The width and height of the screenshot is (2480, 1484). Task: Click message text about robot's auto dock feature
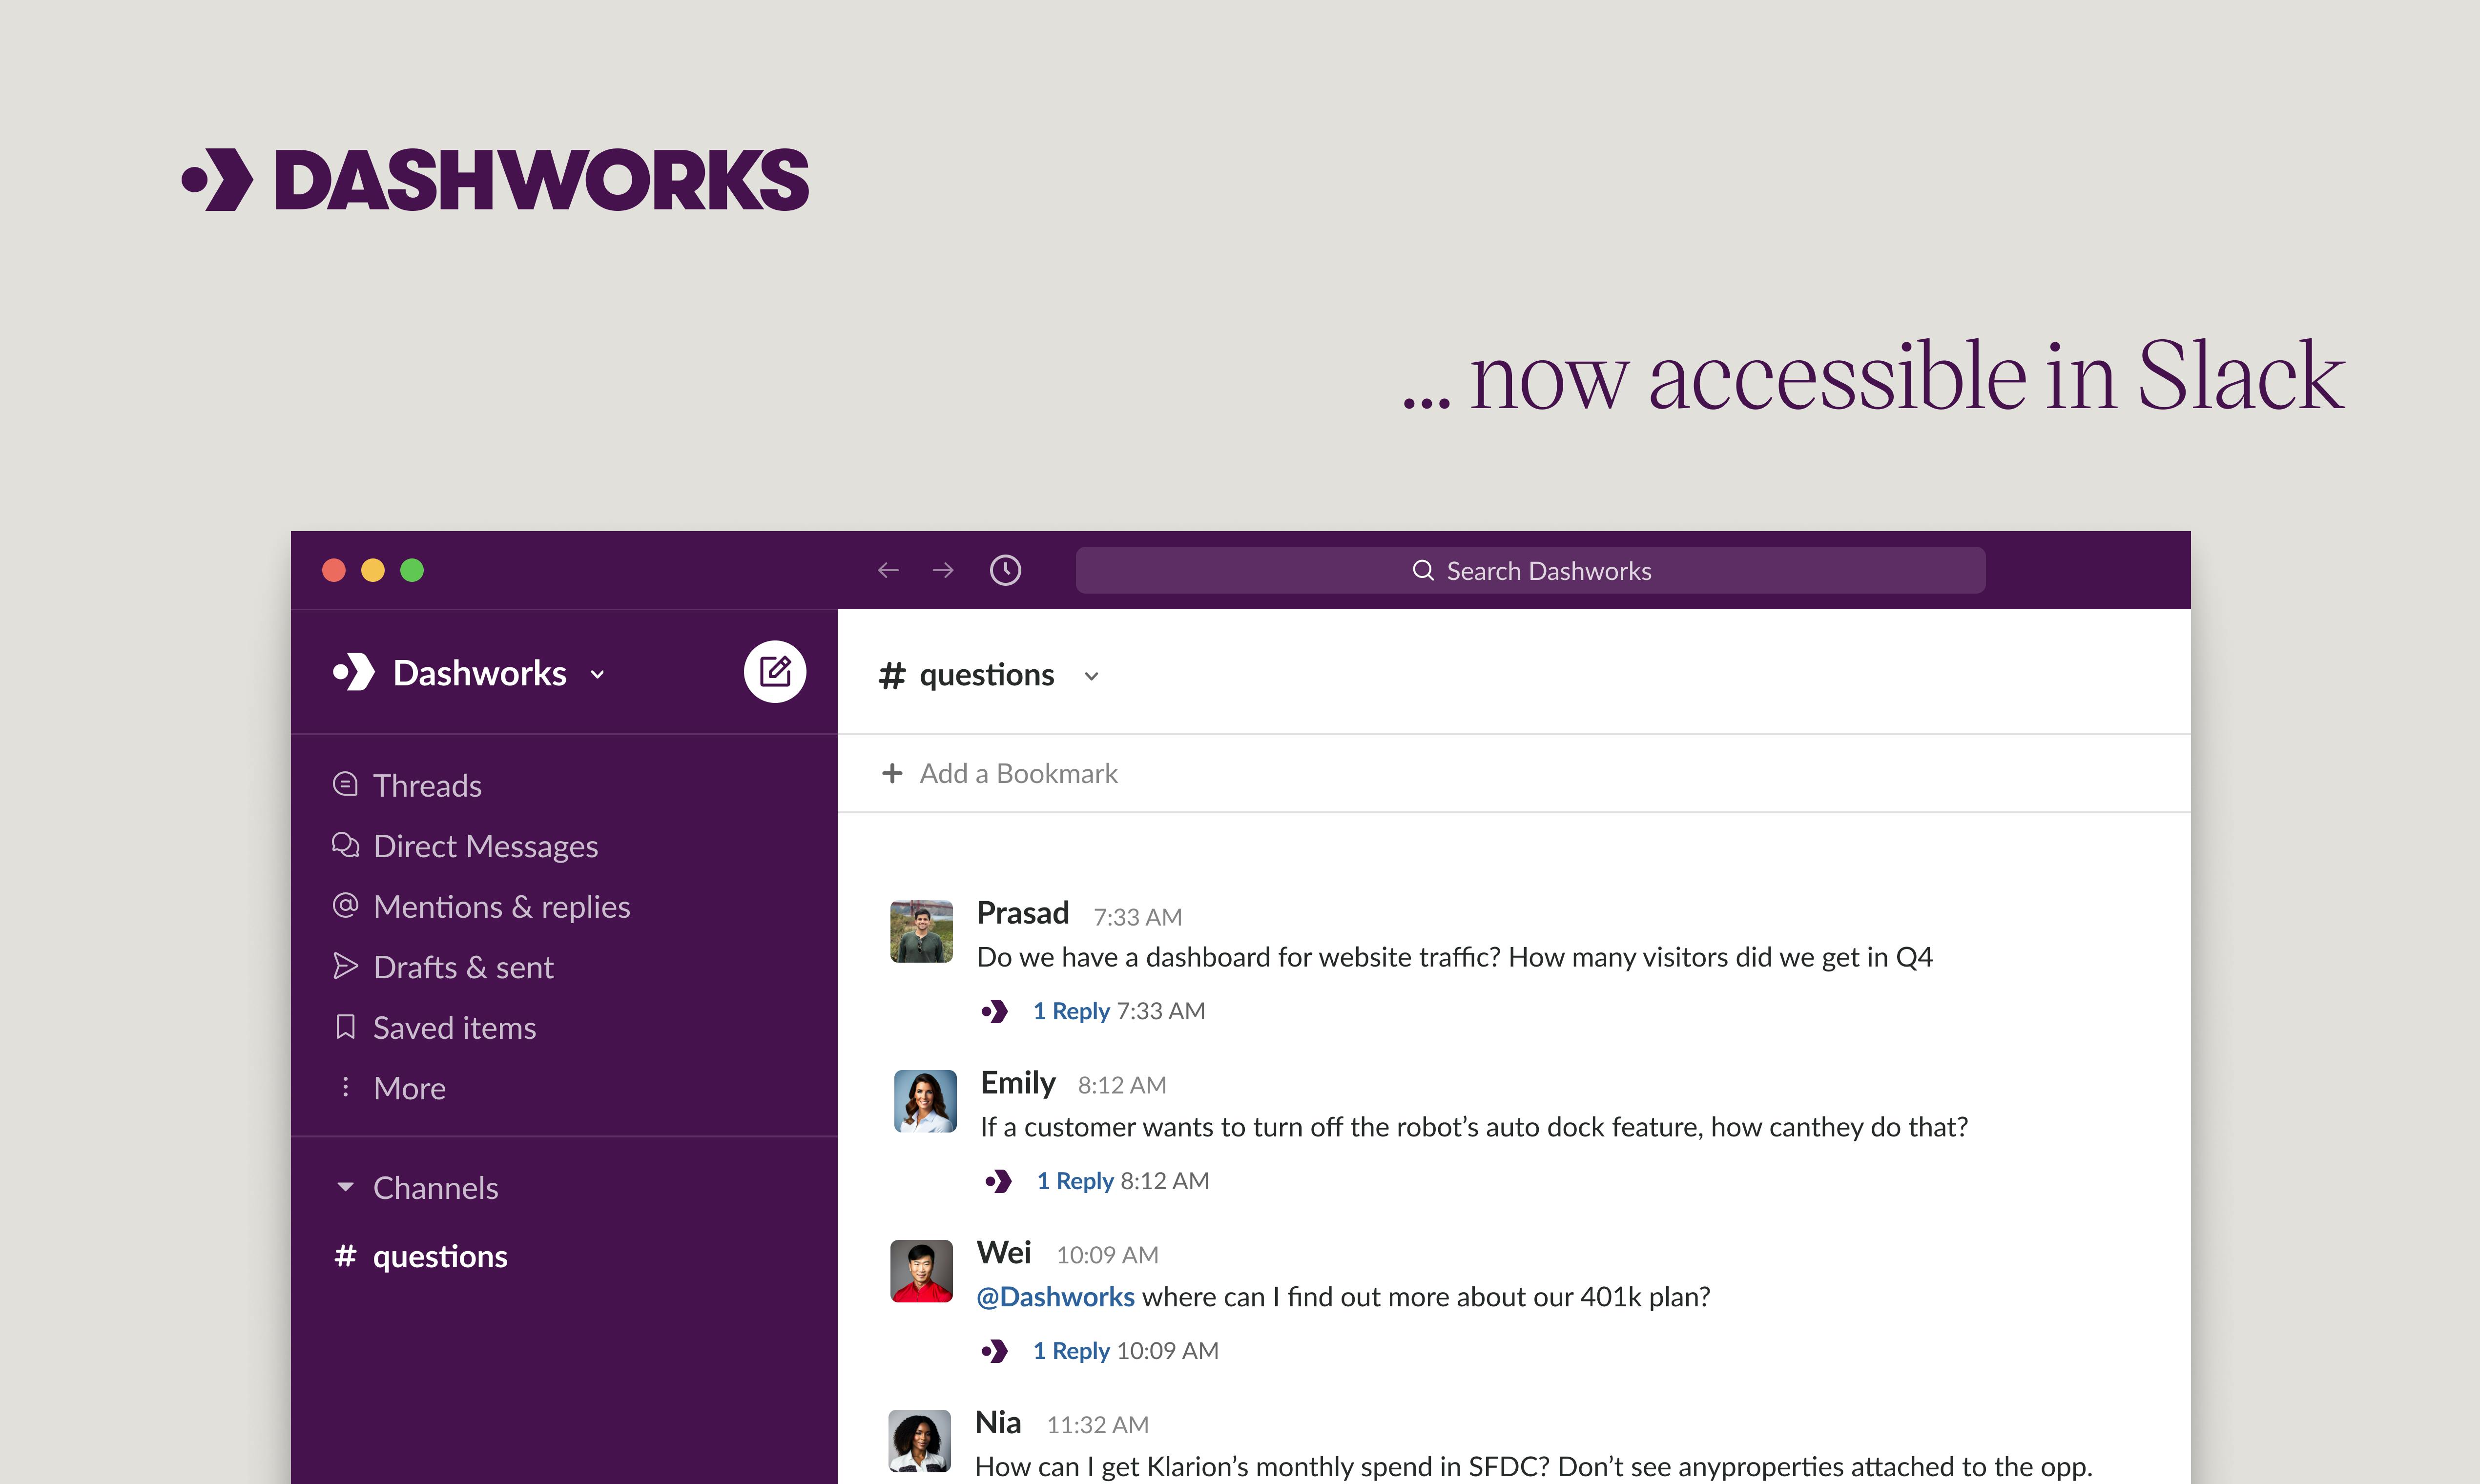(x=1474, y=1127)
